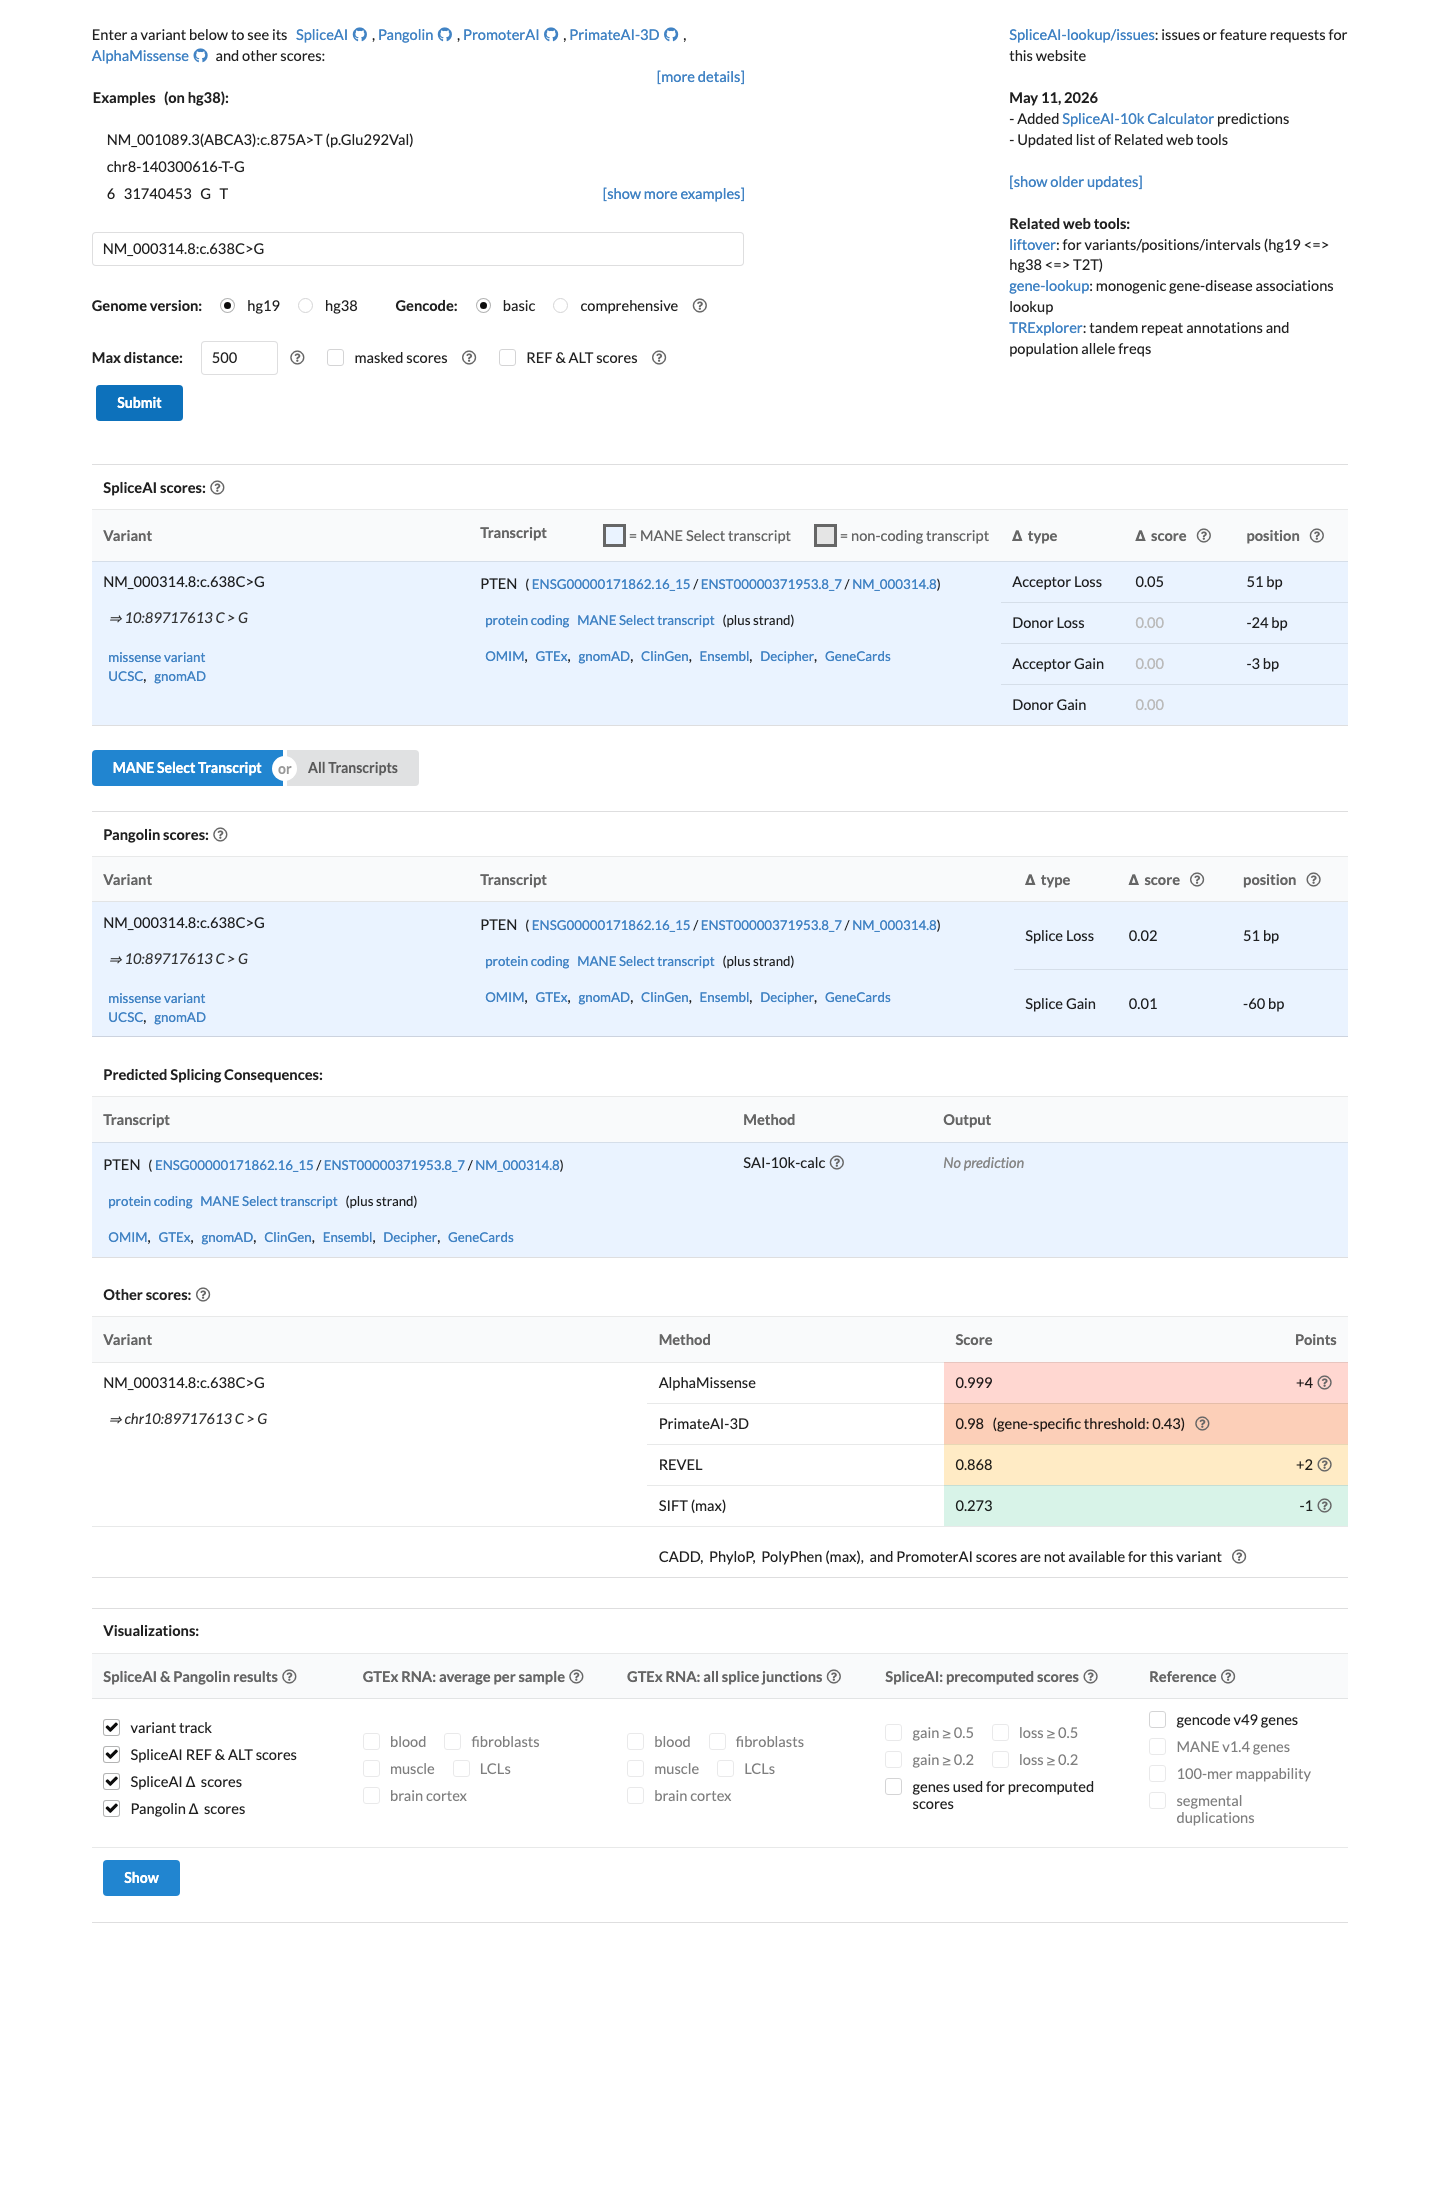Viewport: 1454px width, 2200px height.
Task: Click help icon by Pangolin position column
Action: coord(1314,880)
